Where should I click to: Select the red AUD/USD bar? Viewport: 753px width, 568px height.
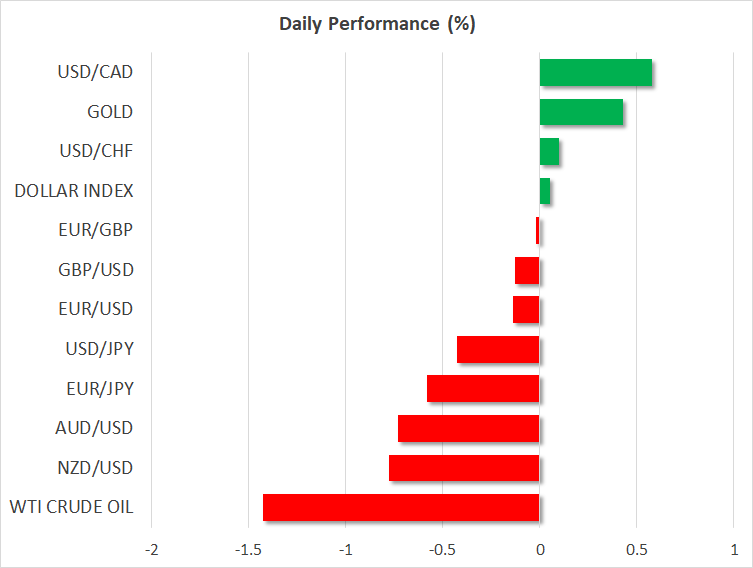468,428
